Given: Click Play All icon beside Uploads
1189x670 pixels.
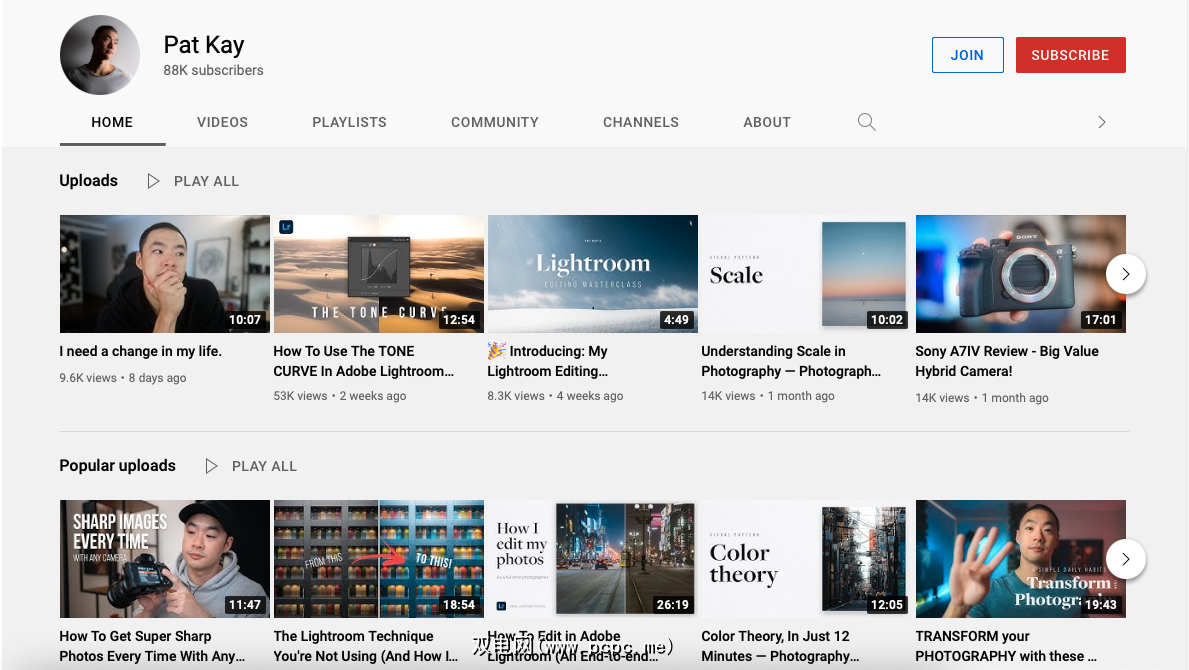Looking at the screenshot, I should click(x=153, y=181).
